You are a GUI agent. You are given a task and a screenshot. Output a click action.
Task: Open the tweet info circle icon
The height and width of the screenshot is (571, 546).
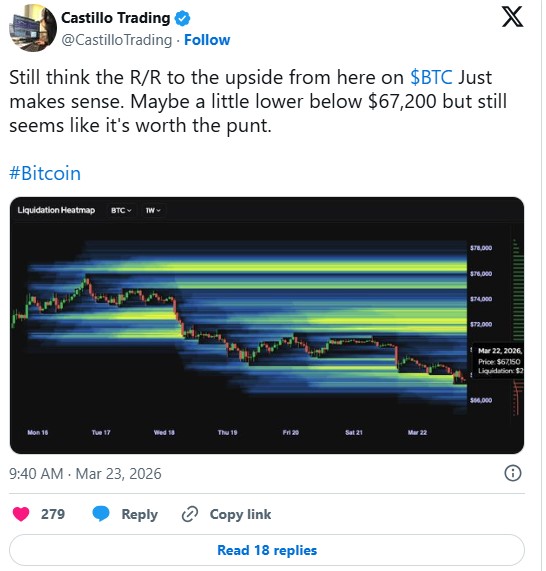512,473
